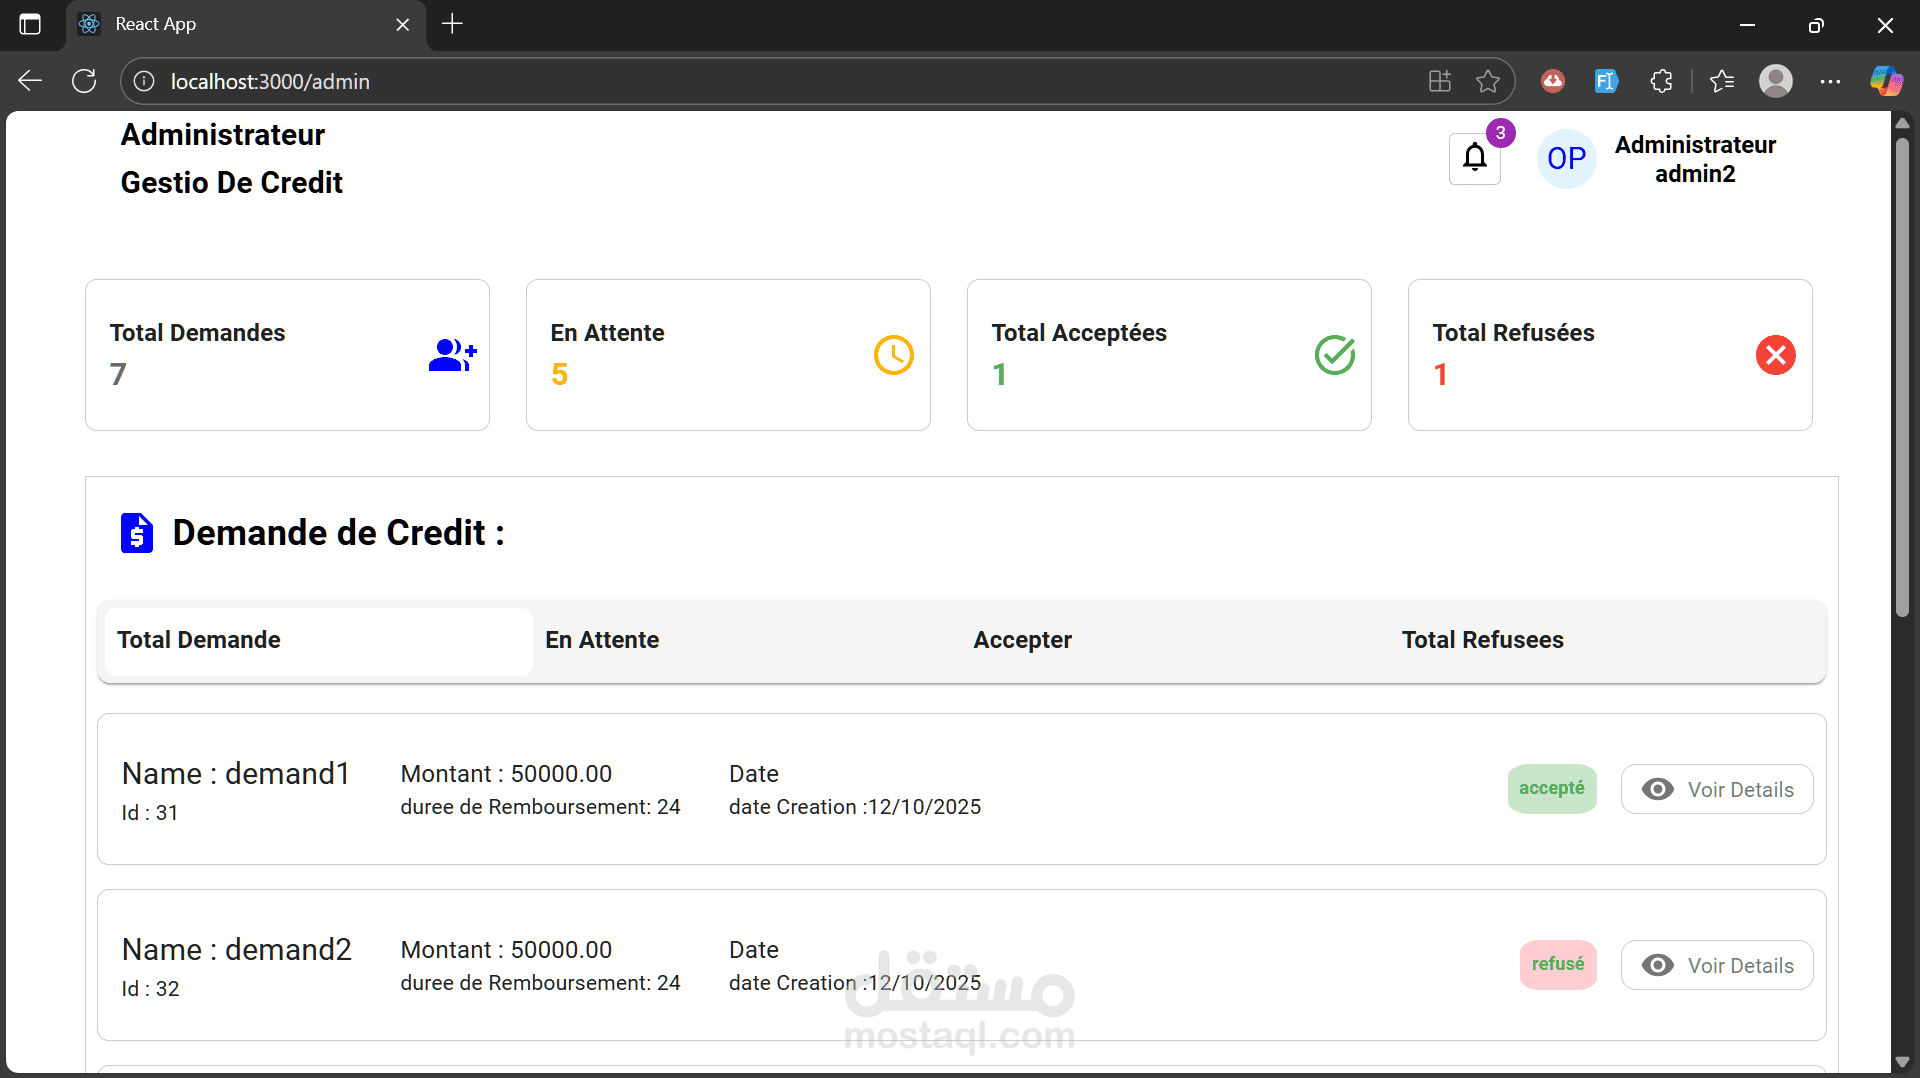Open the blue FI extension icon
The height and width of the screenshot is (1078, 1920).
pyautogui.click(x=1606, y=81)
